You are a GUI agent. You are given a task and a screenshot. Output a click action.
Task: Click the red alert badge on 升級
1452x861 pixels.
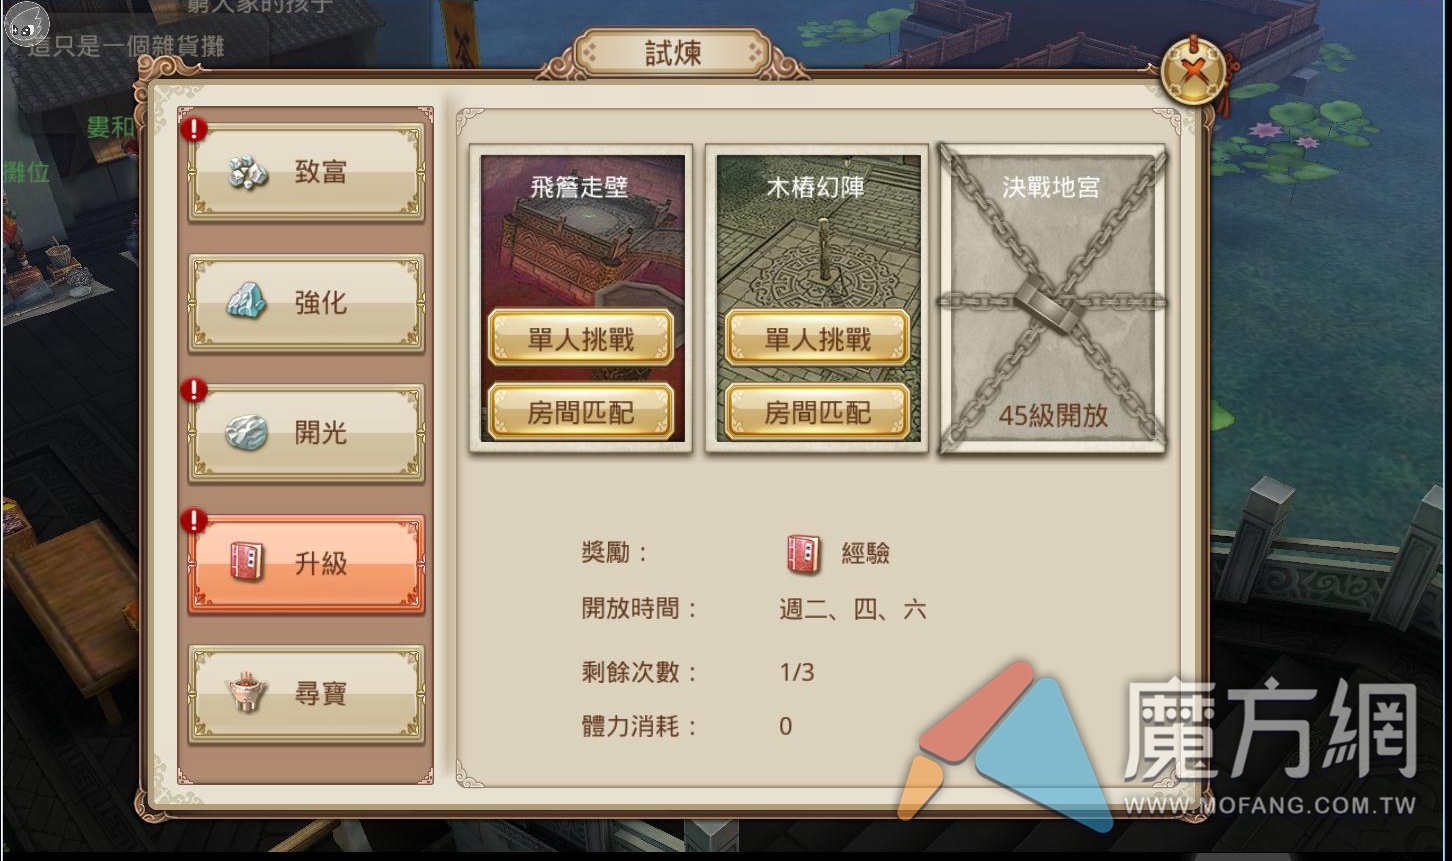tap(193, 521)
